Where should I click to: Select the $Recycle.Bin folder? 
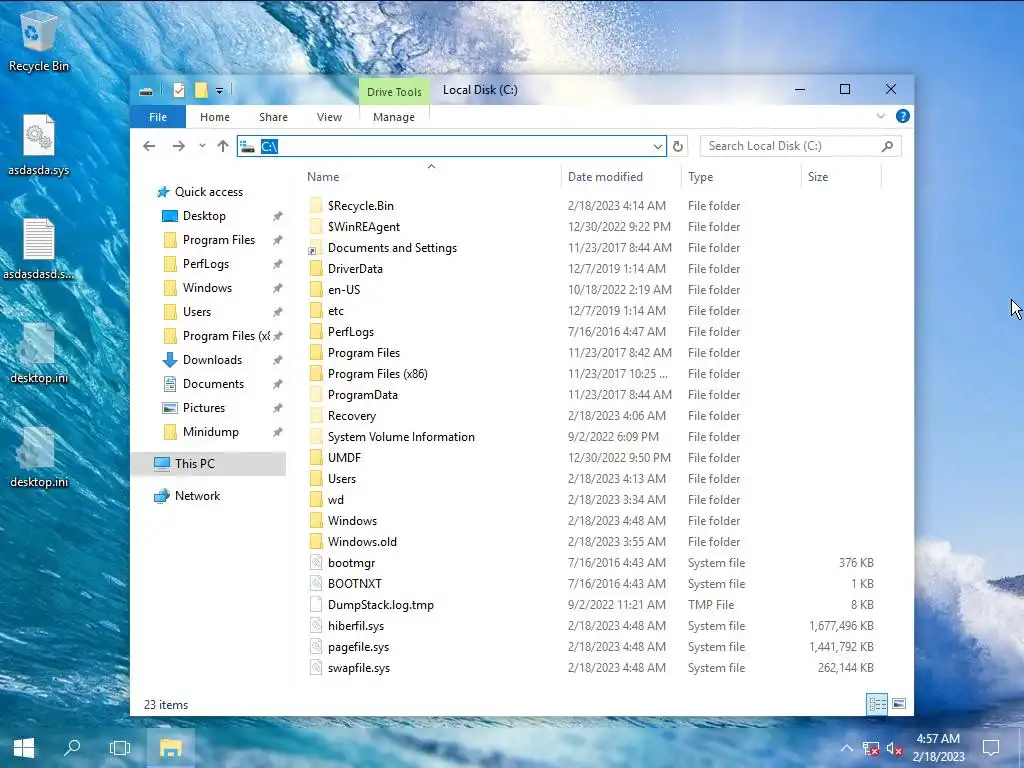tap(360, 206)
